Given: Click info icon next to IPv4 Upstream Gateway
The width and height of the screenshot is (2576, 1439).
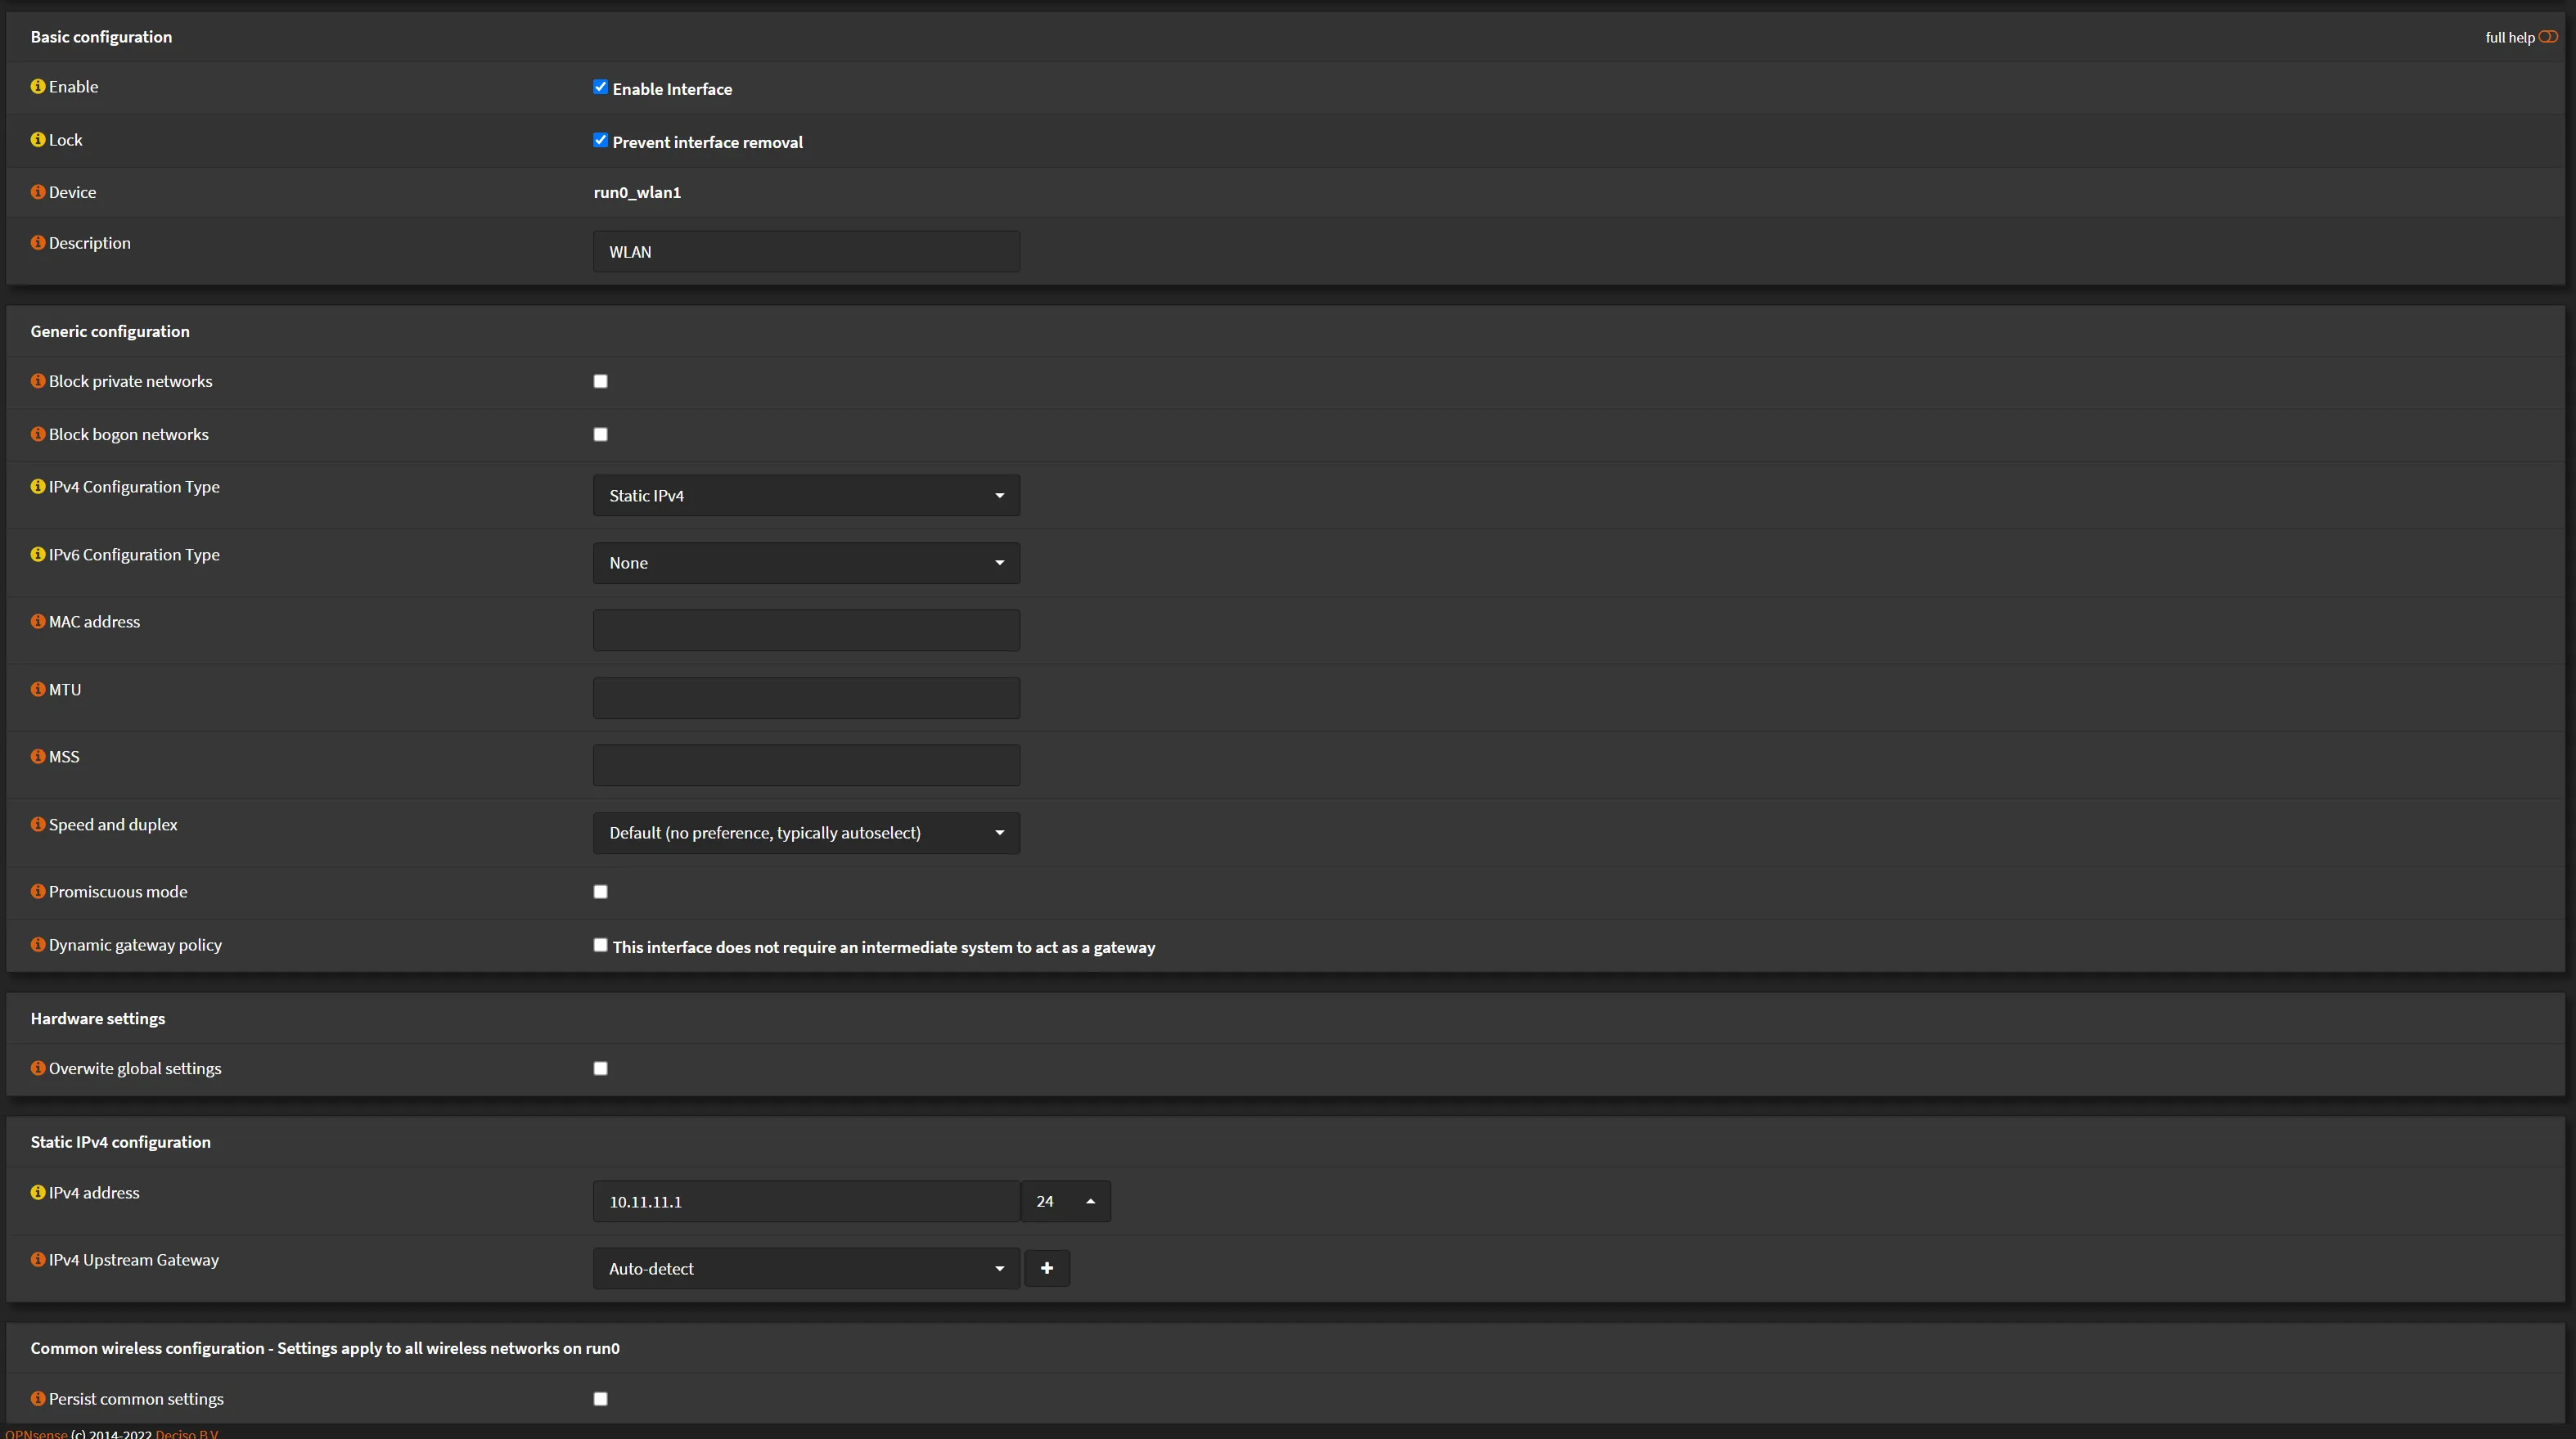Looking at the screenshot, I should (38, 1260).
